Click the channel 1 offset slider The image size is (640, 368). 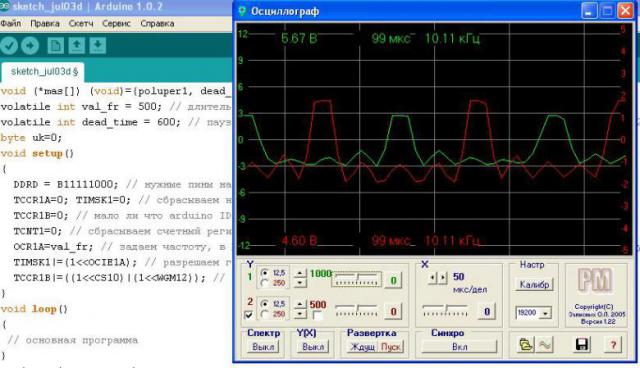357,279
